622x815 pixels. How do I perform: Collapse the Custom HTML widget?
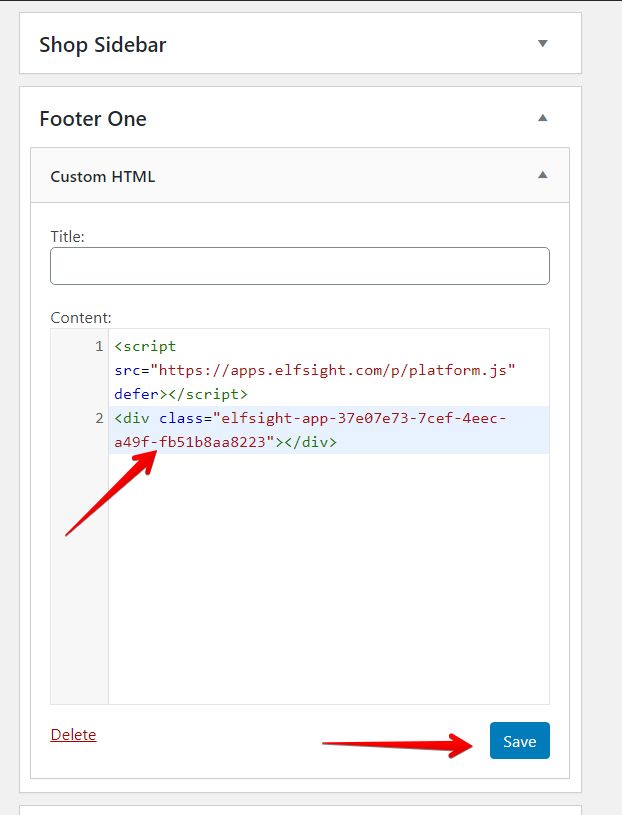coord(542,175)
